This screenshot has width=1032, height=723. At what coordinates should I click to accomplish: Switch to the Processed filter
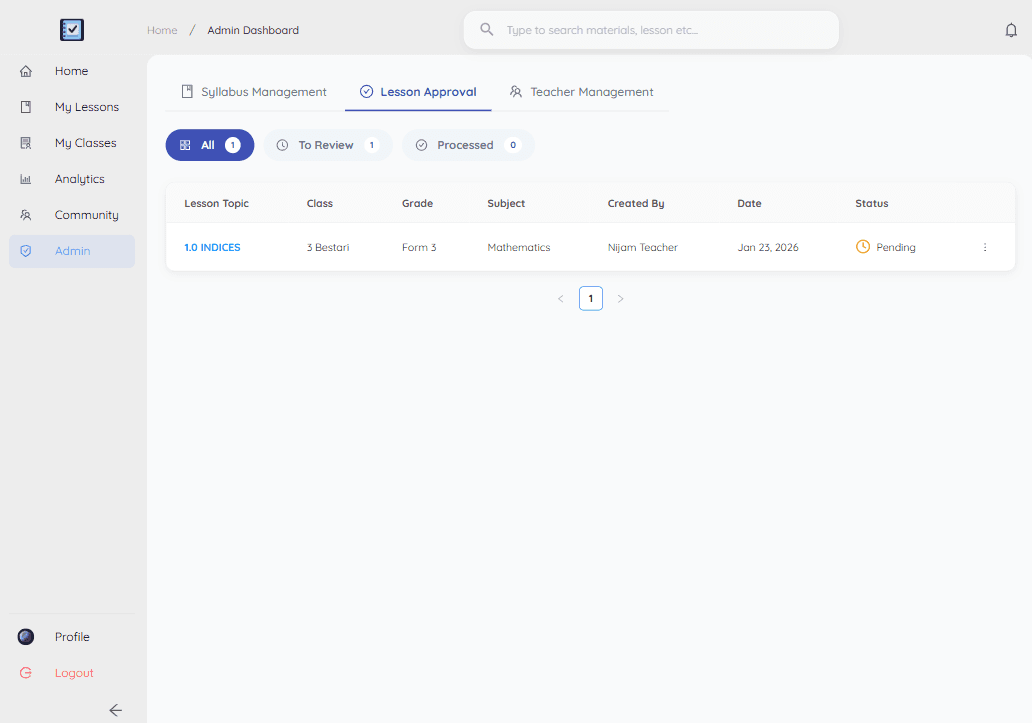[x=468, y=145]
